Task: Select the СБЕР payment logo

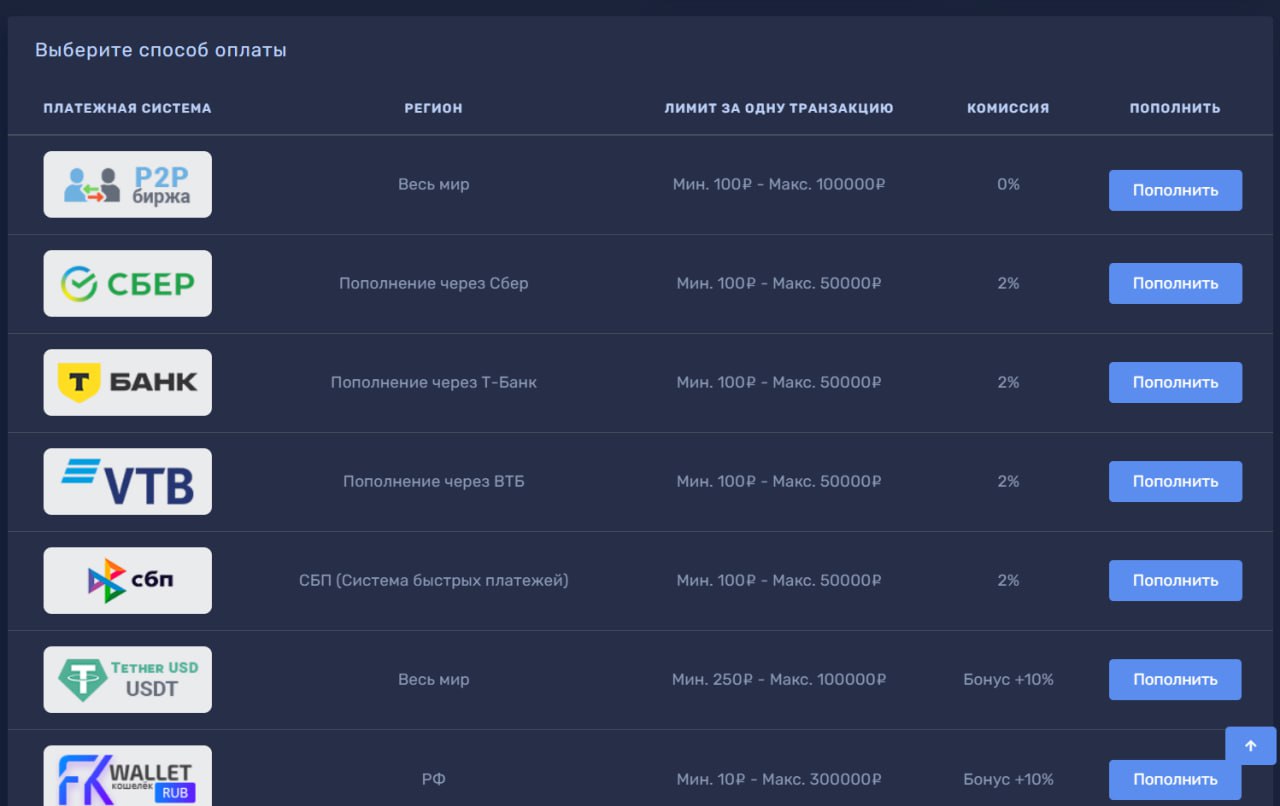Action: [x=127, y=283]
